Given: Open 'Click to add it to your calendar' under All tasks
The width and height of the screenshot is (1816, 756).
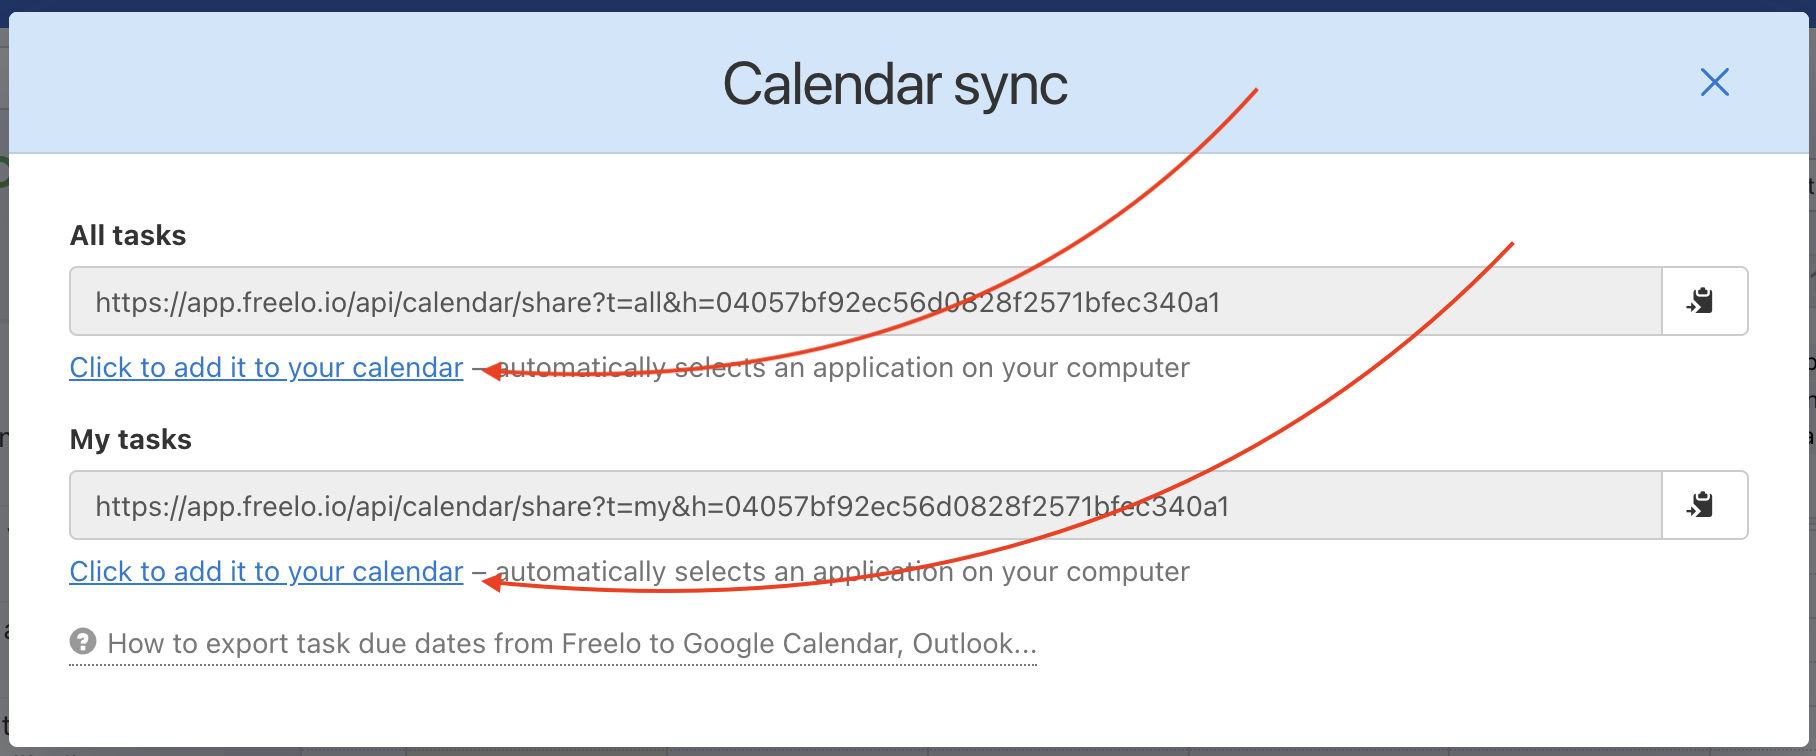Looking at the screenshot, I should pyautogui.click(x=265, y=368).
